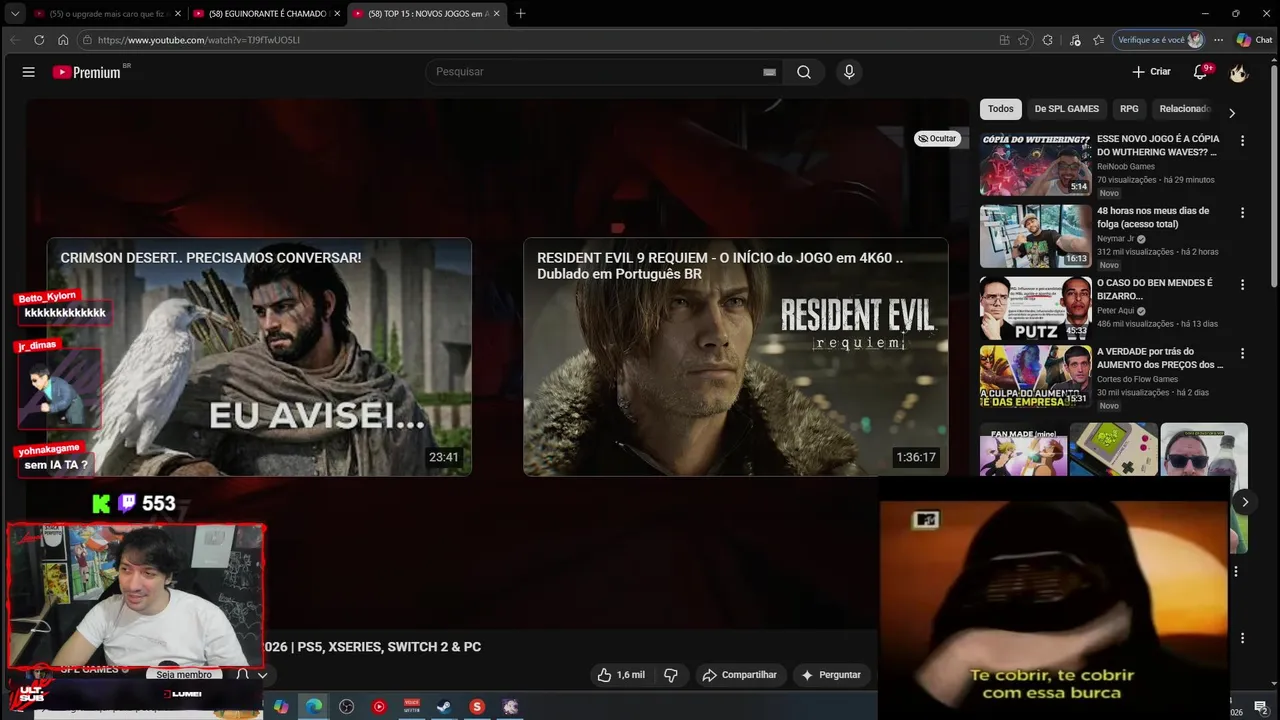Go to browser home page
1280x720 pixels.
tap(63, 40)
